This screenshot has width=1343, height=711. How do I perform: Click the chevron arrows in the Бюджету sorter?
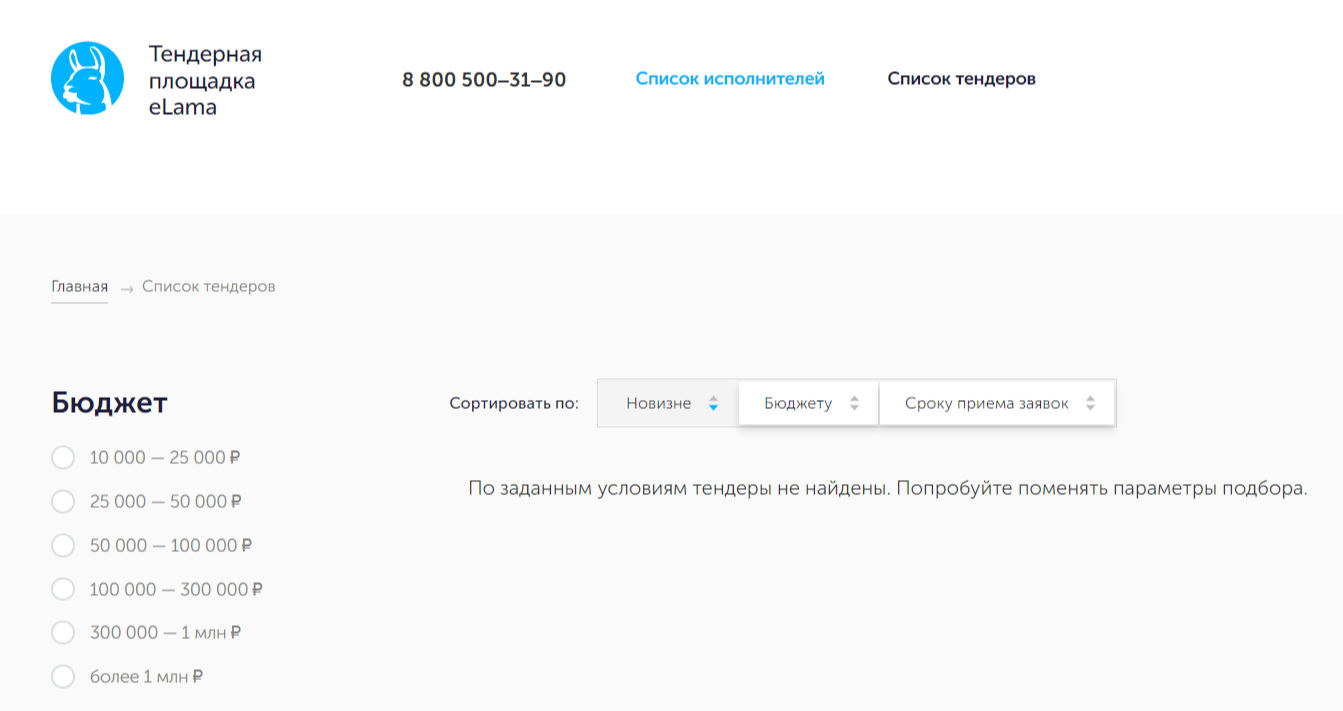point(855,403)
